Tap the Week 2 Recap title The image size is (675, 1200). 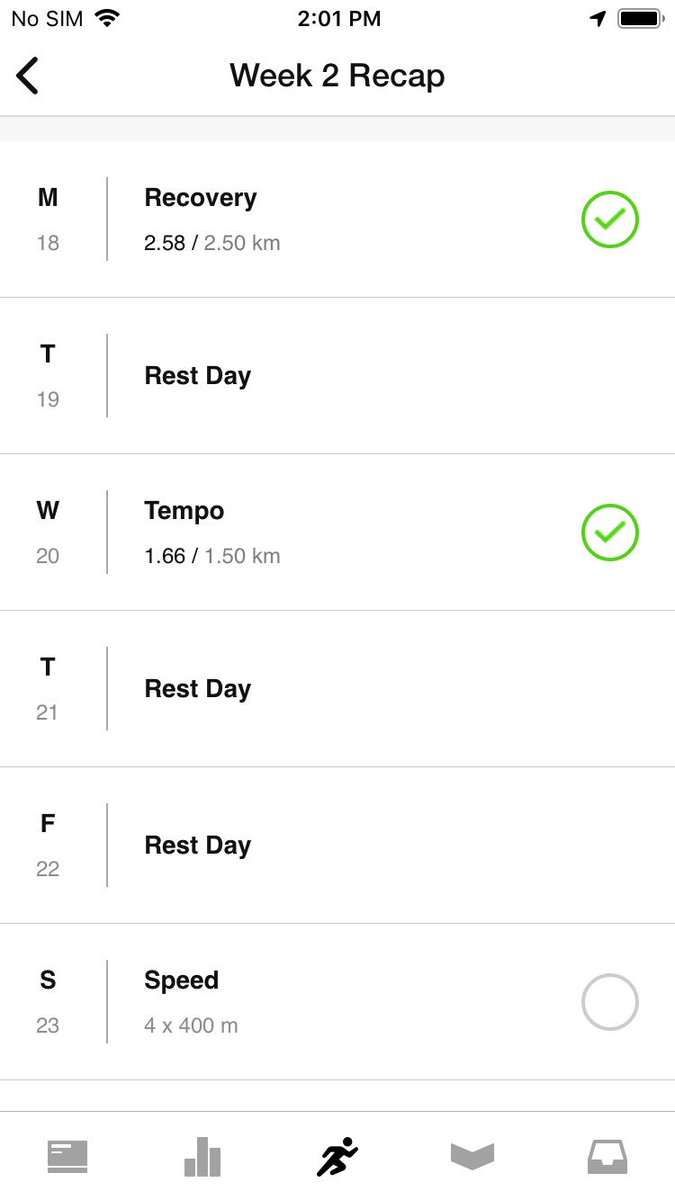(337, 76)
